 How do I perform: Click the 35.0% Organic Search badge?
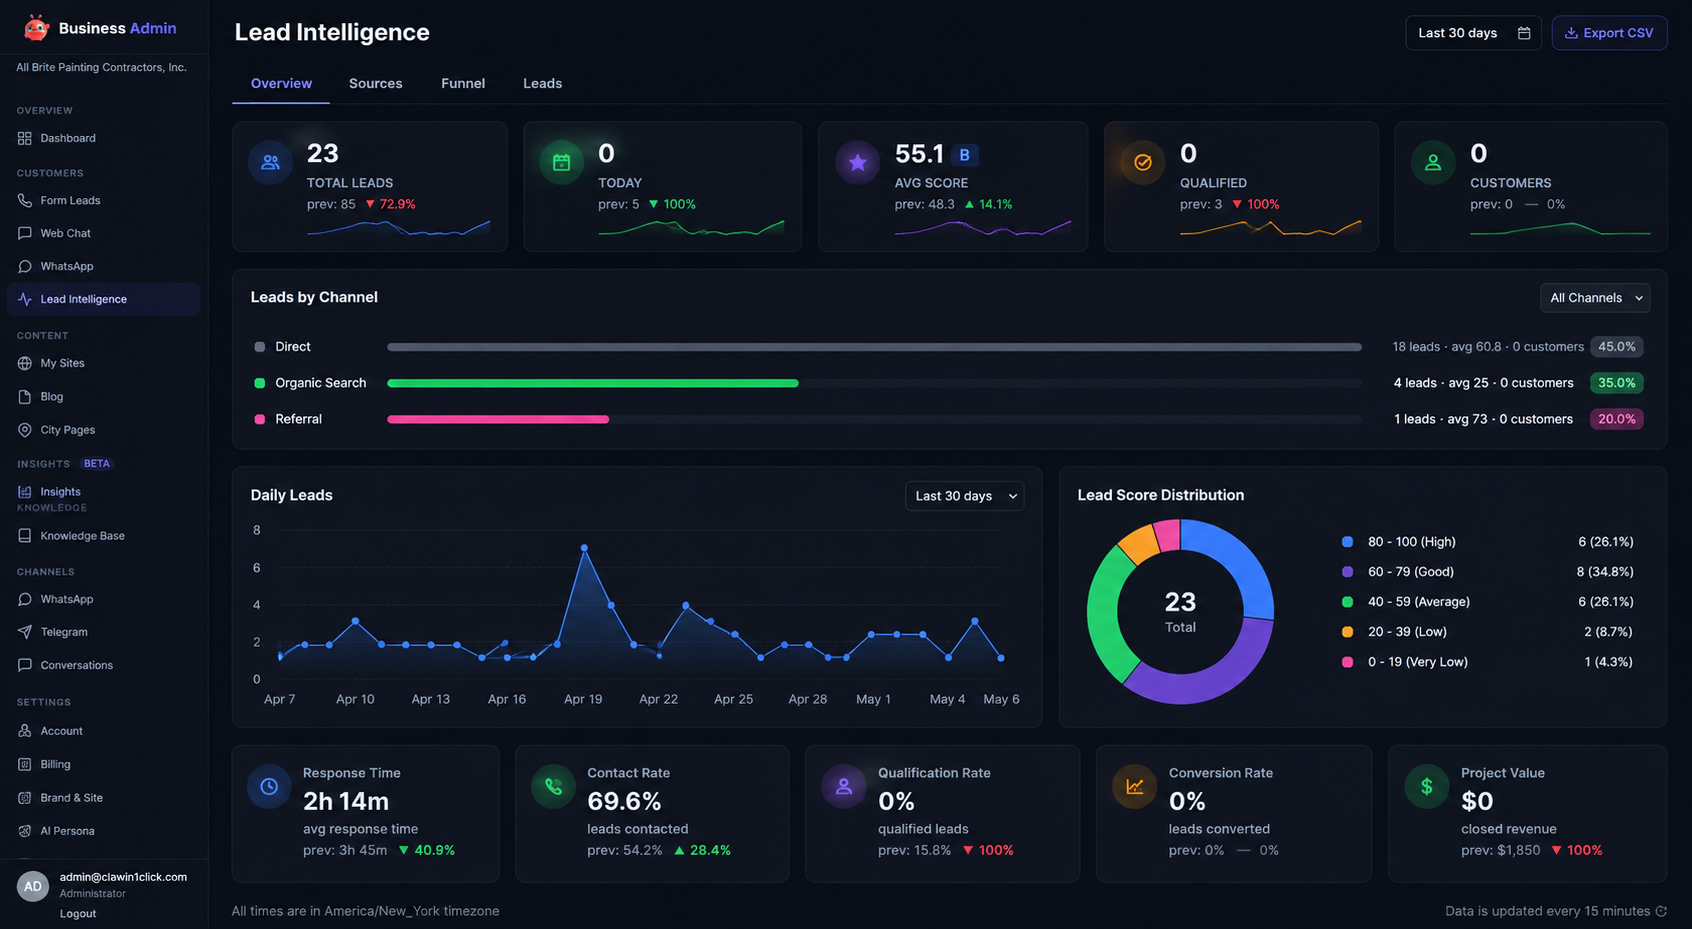pyautogui.click(x=1617, y=383)
